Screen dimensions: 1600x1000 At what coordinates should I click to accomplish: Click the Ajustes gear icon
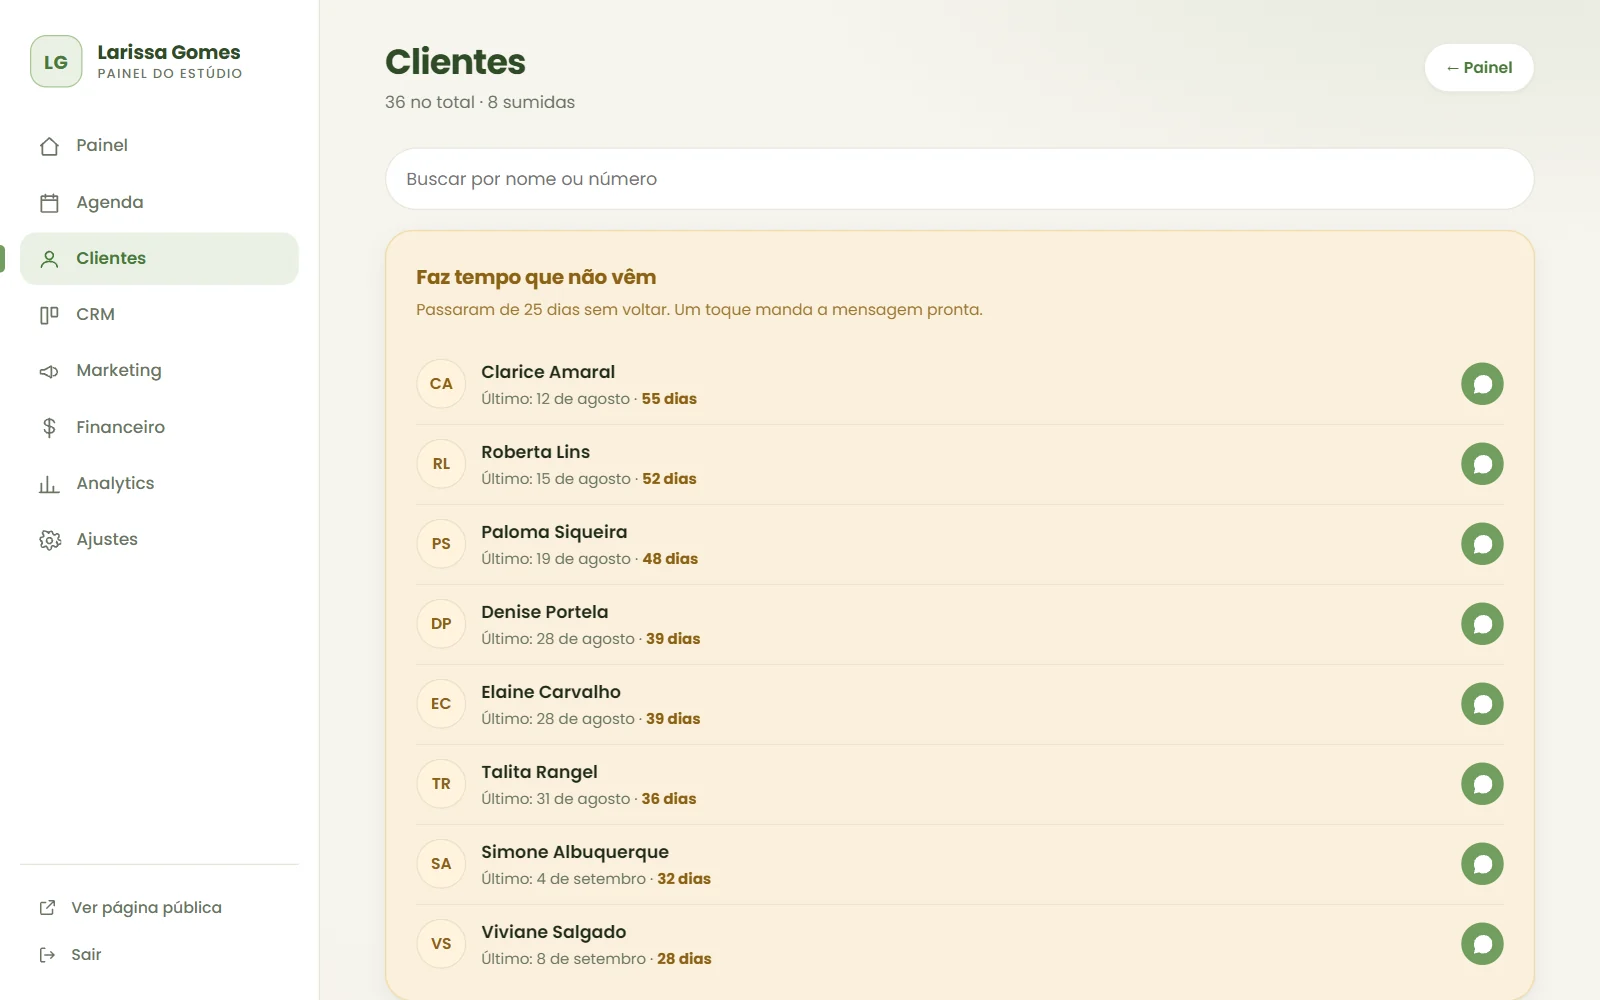[x=49, y=540]
